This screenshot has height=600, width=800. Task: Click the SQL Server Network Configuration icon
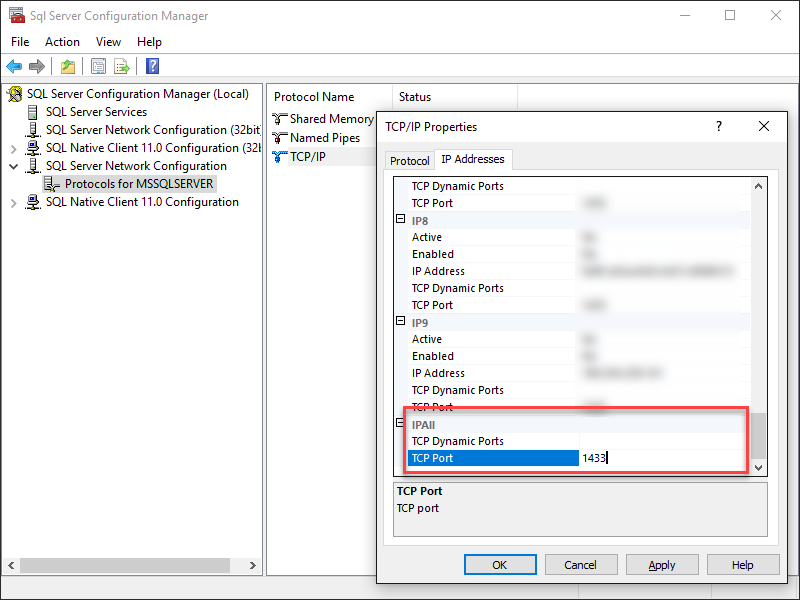[x=33, y=166]
